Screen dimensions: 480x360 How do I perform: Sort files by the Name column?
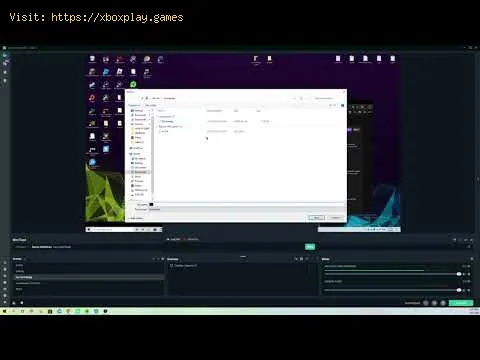point(161,111)
